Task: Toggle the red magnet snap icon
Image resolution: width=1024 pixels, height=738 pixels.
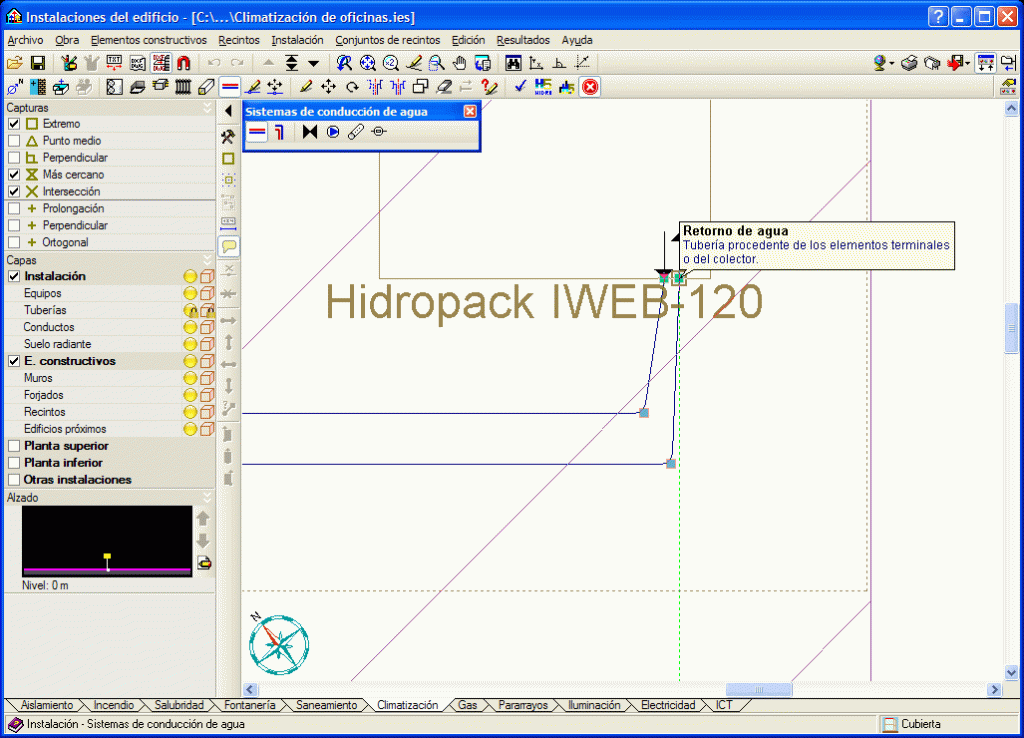Action: 184,63
